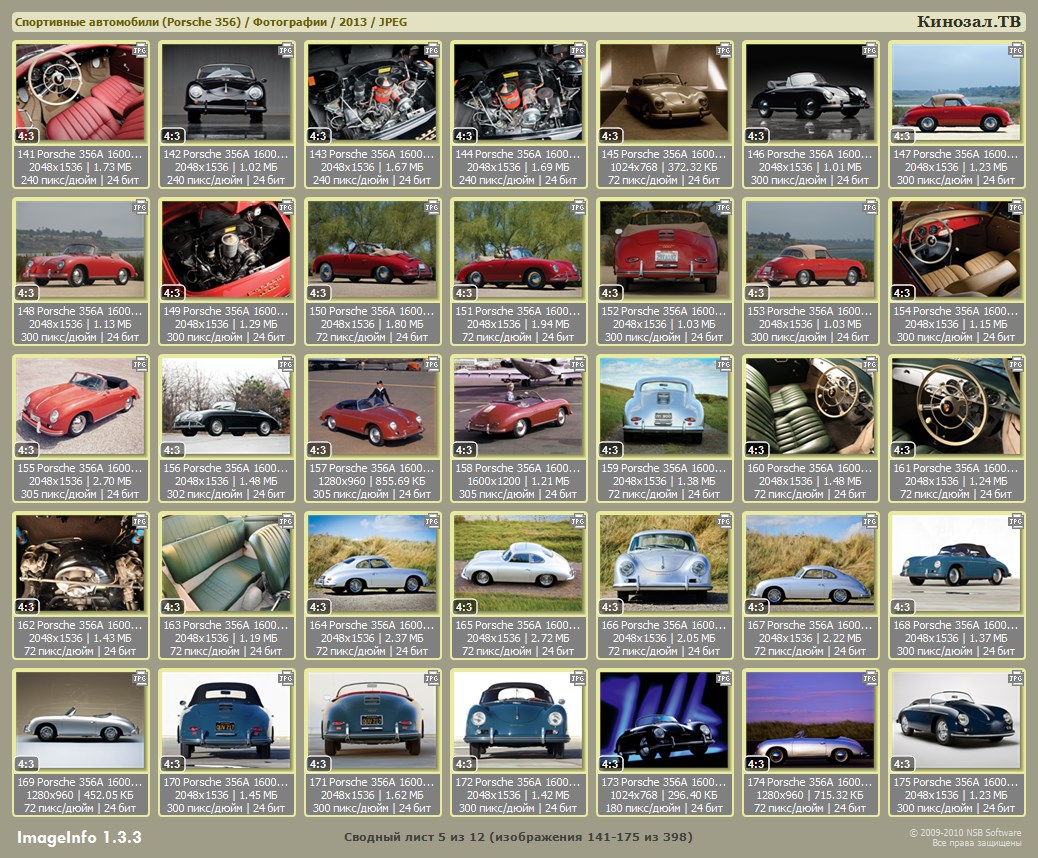Open the Кинозал.ТВ logo link
Image resolution: width=1038 pixels, height=858 pixels.
point(969,22)
